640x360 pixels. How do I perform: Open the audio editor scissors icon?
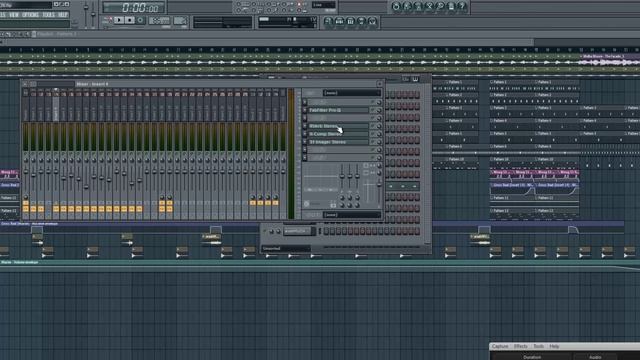point(429,6)
